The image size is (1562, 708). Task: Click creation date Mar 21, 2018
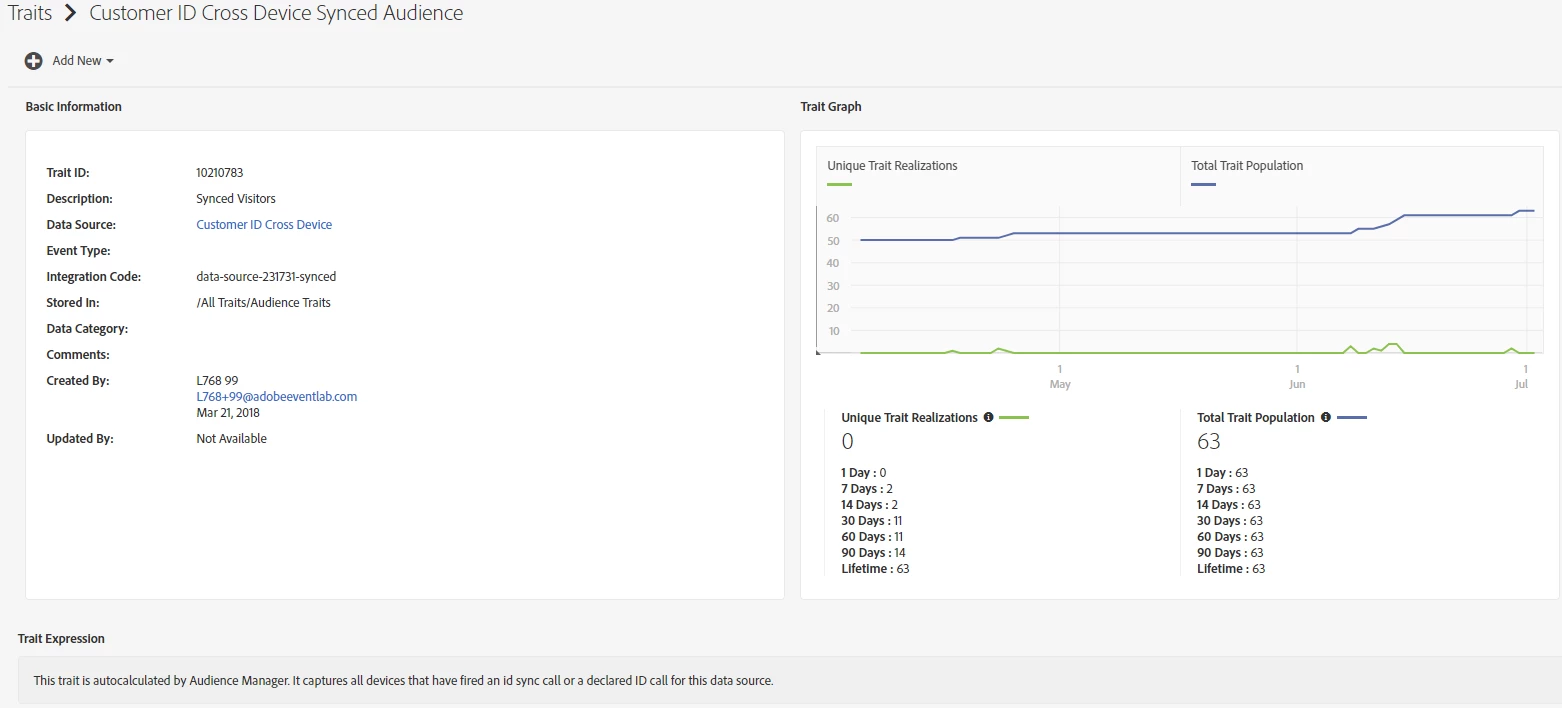[228, 412]
